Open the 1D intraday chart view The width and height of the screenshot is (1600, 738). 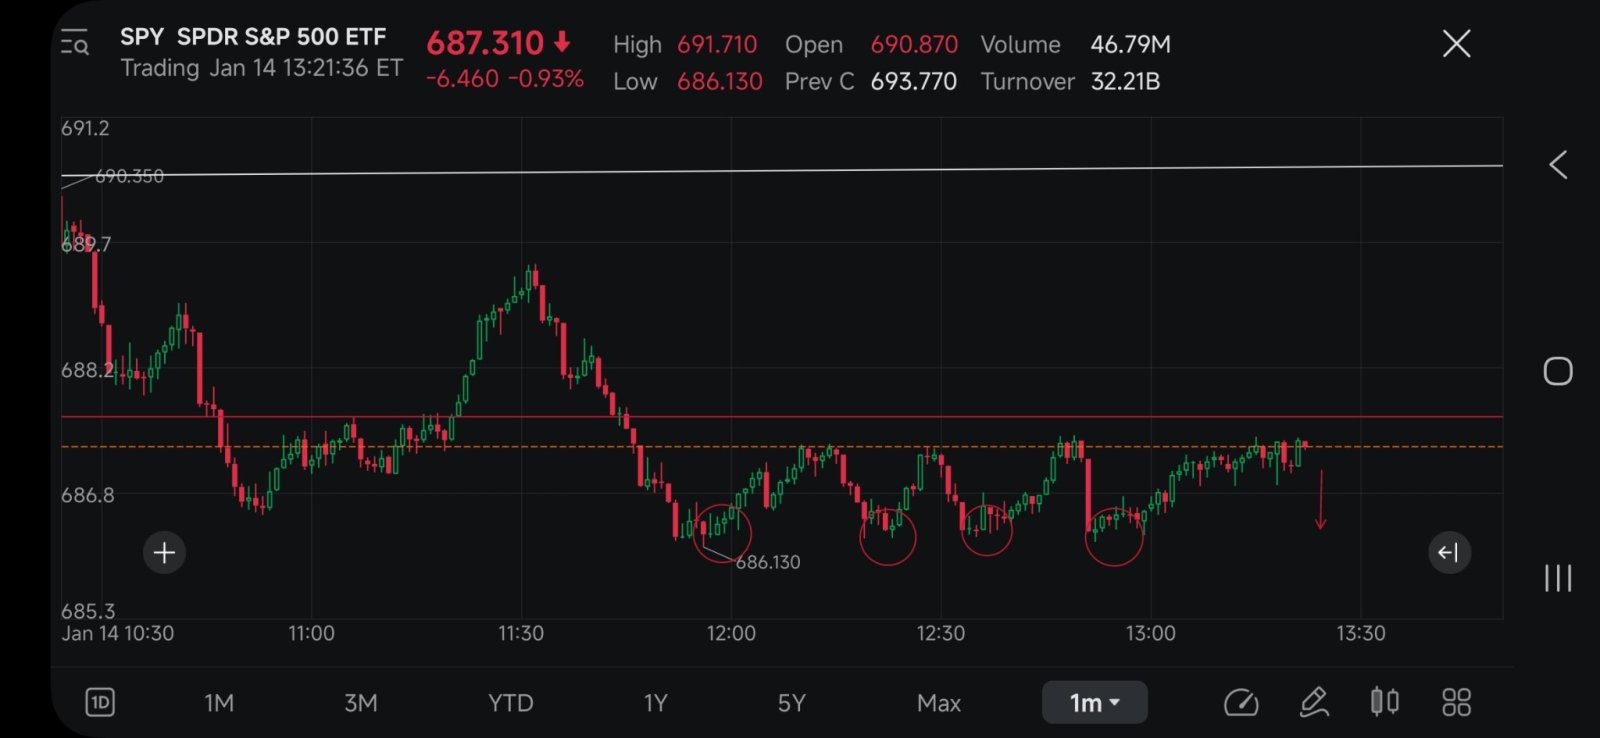tap(100, 703)
